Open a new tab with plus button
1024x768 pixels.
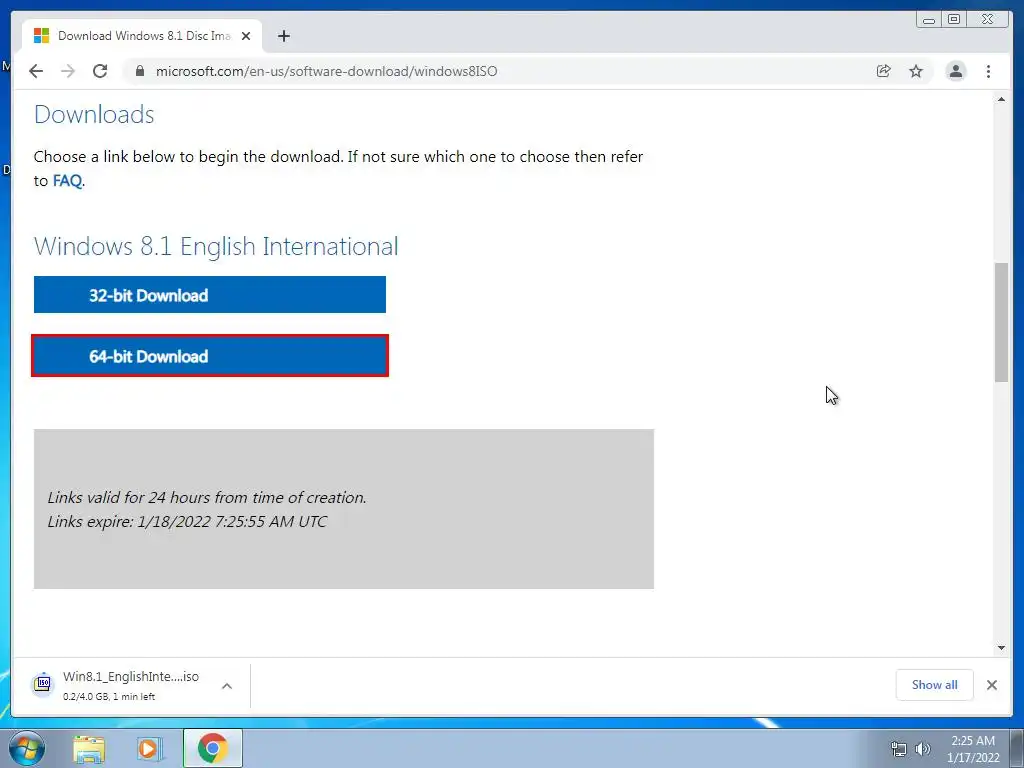[283, 36]
